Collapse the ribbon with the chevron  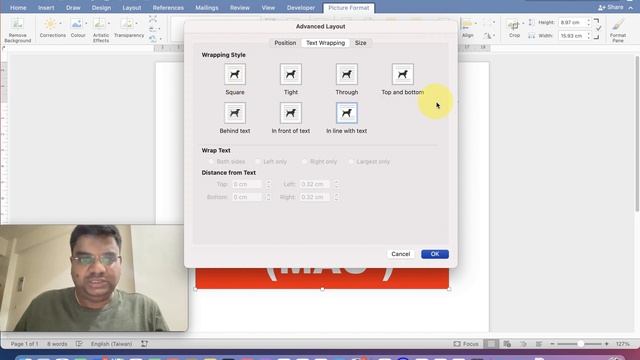(x=631, y=8)
